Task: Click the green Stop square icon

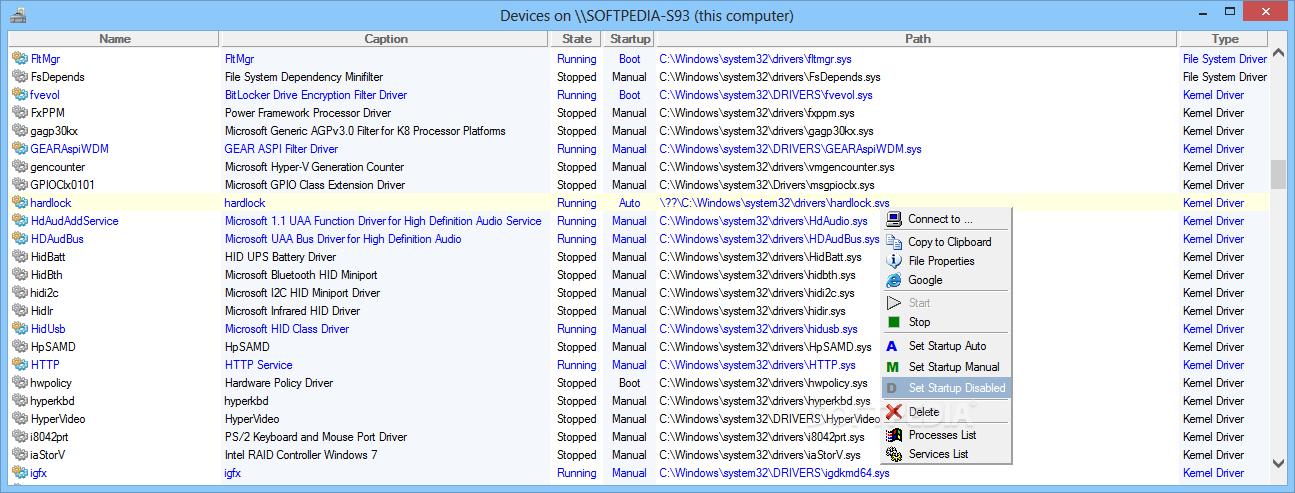Action: coord(894,322)
